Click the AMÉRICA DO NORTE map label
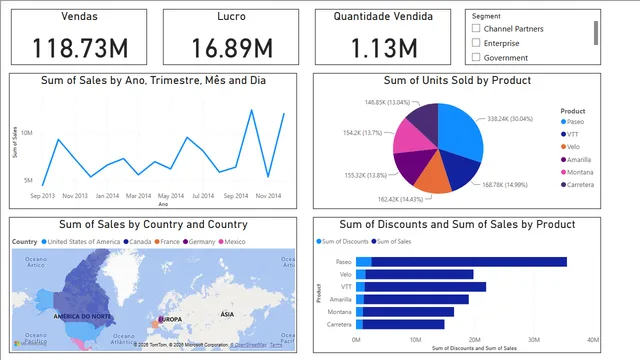The width and height of the screenshot is (640, 360). point(82,317)
